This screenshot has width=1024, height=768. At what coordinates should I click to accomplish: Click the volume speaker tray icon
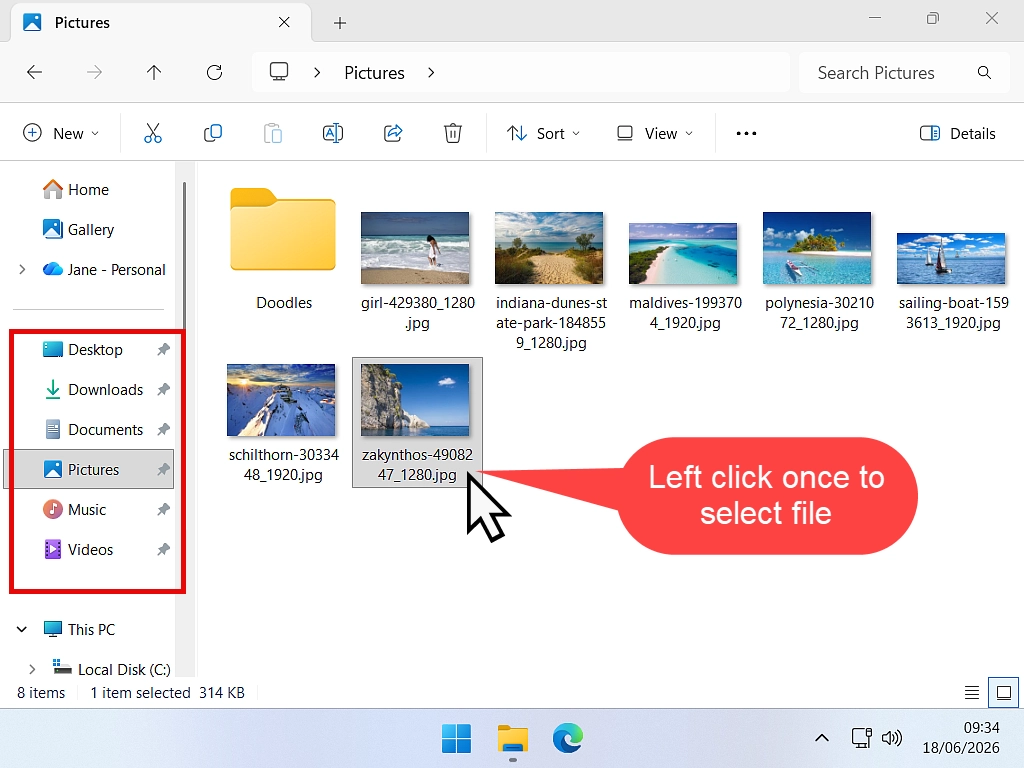(891, 739)
